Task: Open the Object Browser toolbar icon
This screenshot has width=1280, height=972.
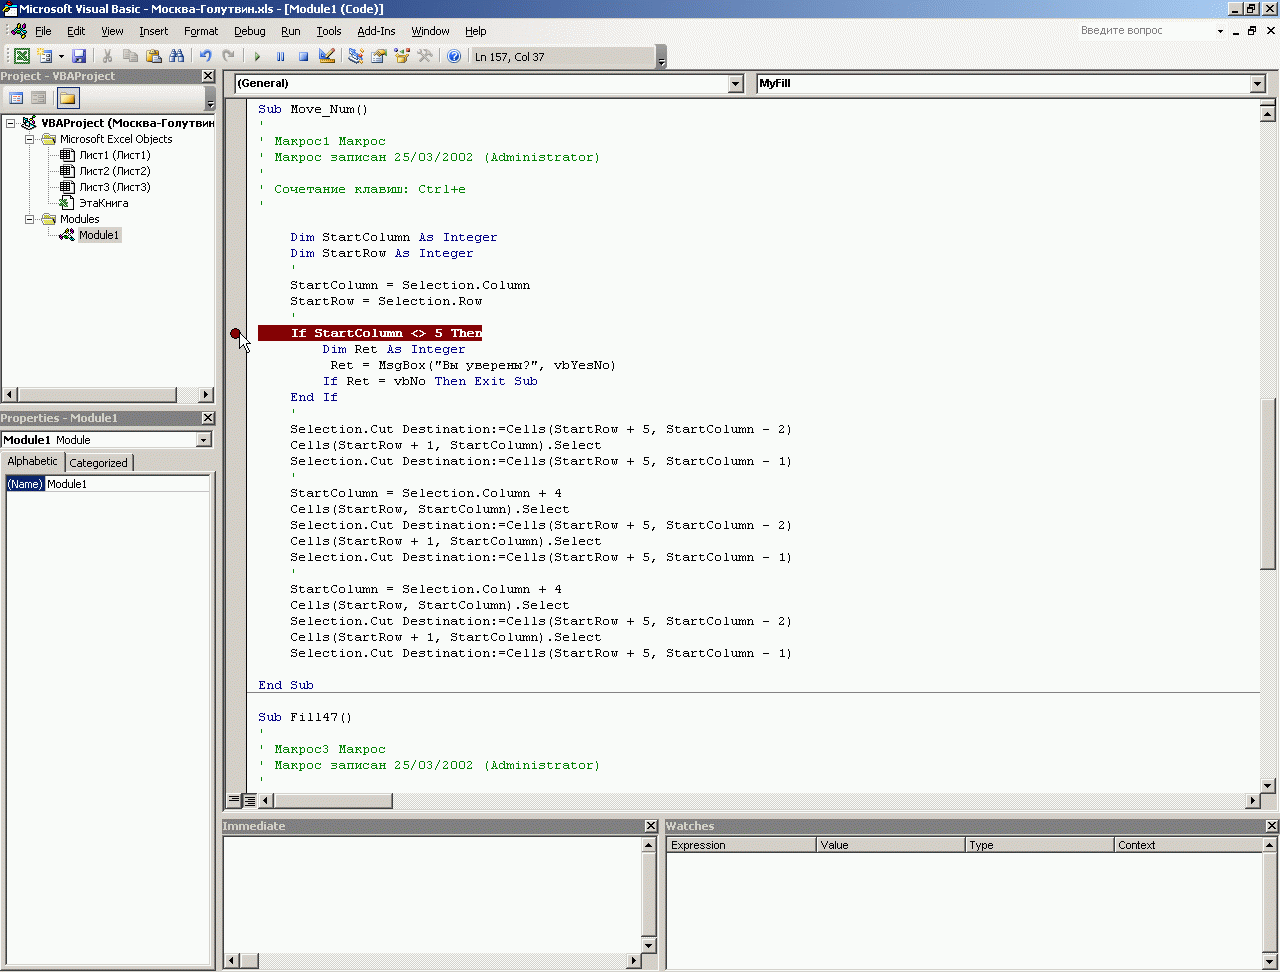Action: pyautogui.click(x=402, y=57)
